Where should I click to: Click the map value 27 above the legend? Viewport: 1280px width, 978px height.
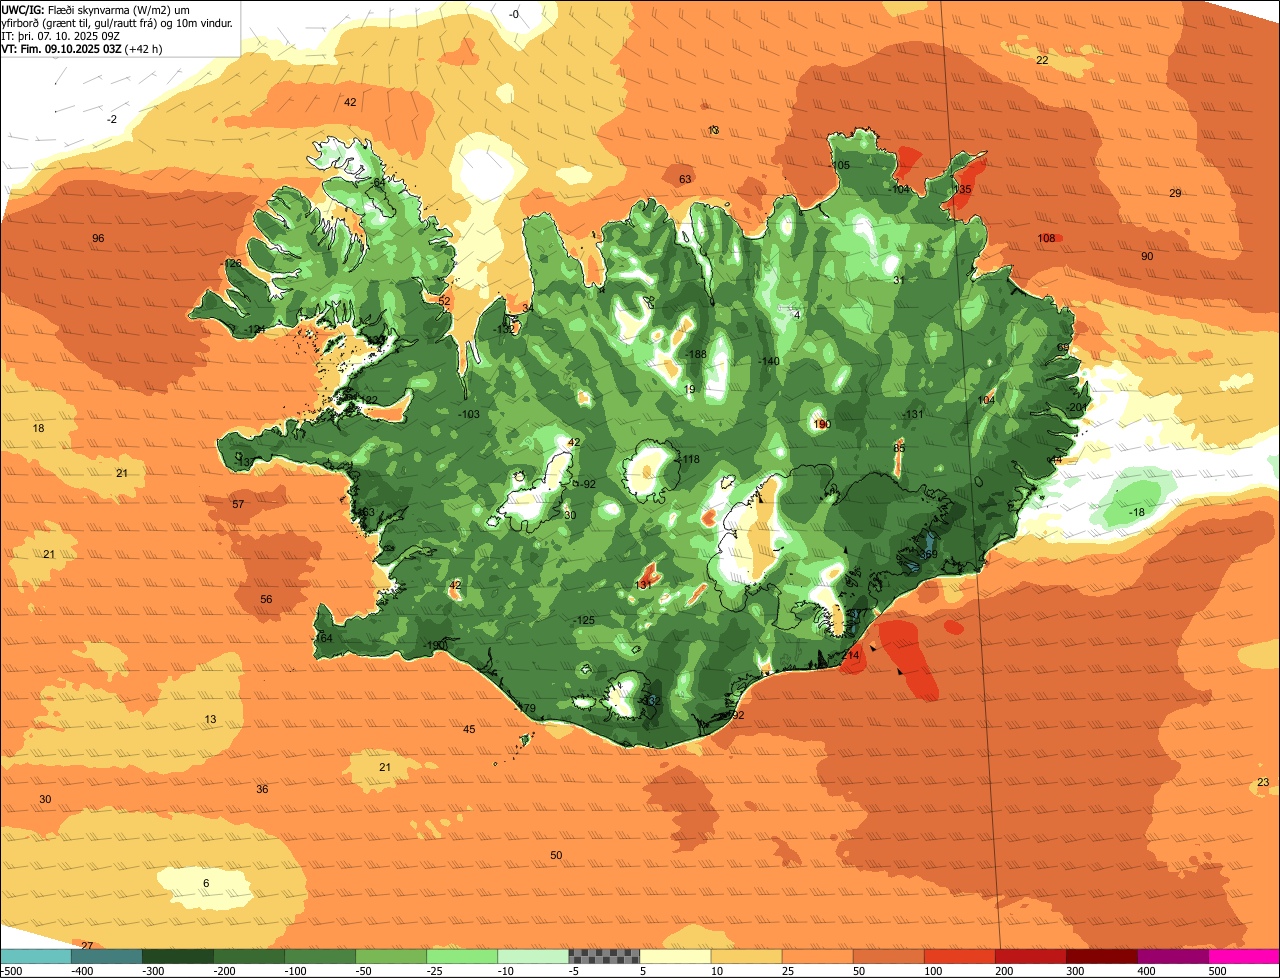(x=87, y=946)
